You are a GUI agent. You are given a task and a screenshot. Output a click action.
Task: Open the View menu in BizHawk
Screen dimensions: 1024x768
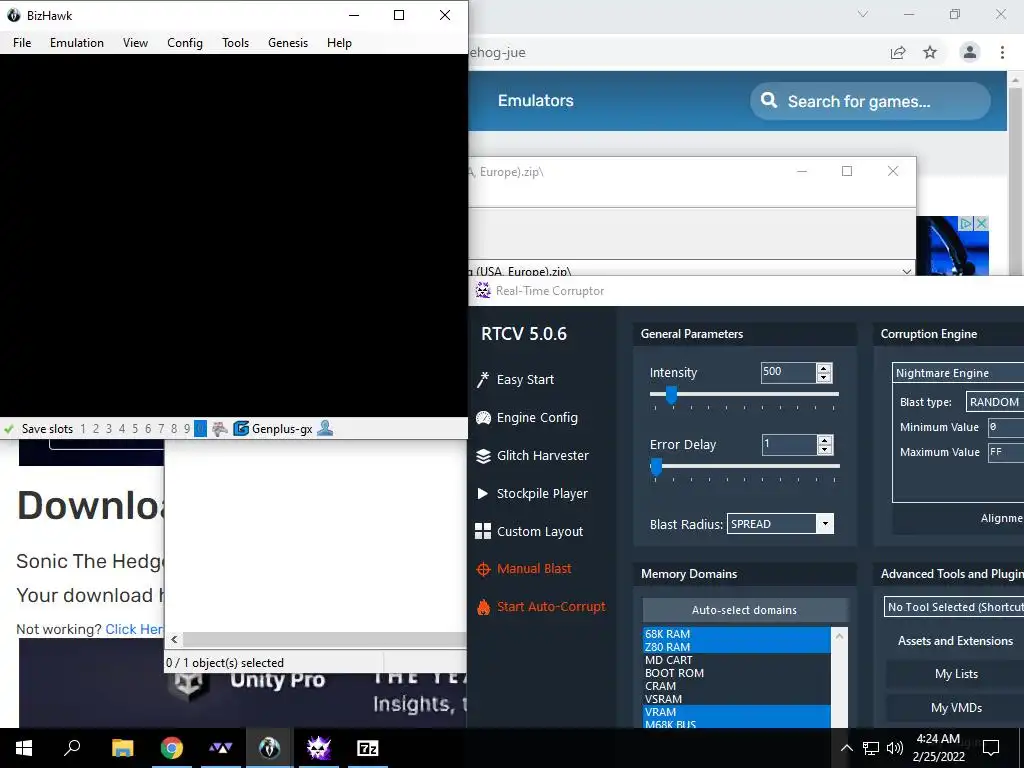[135, 42]
